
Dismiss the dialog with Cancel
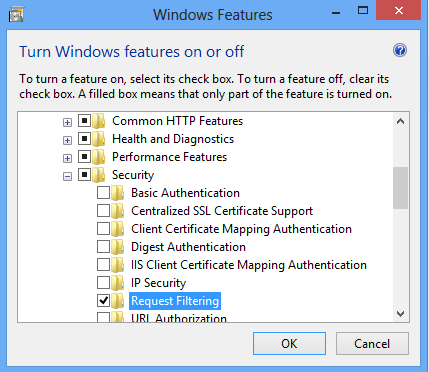click(372, 343)
